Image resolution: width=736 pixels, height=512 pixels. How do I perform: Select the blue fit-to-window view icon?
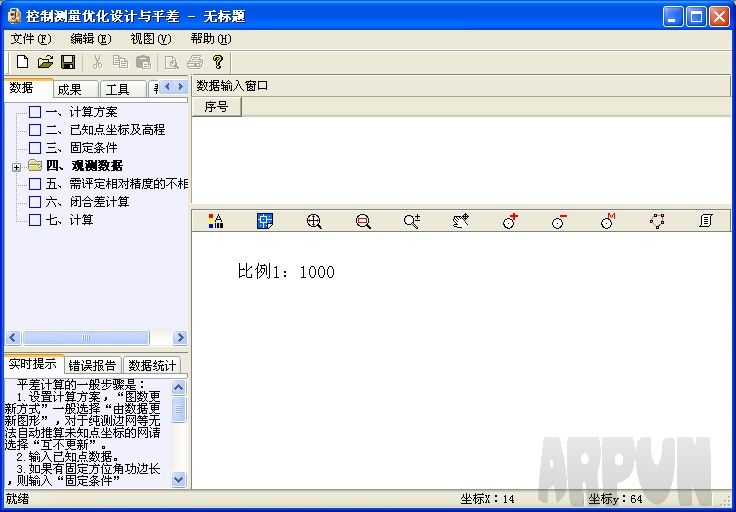pyautogui.click(x=265, y=221)
